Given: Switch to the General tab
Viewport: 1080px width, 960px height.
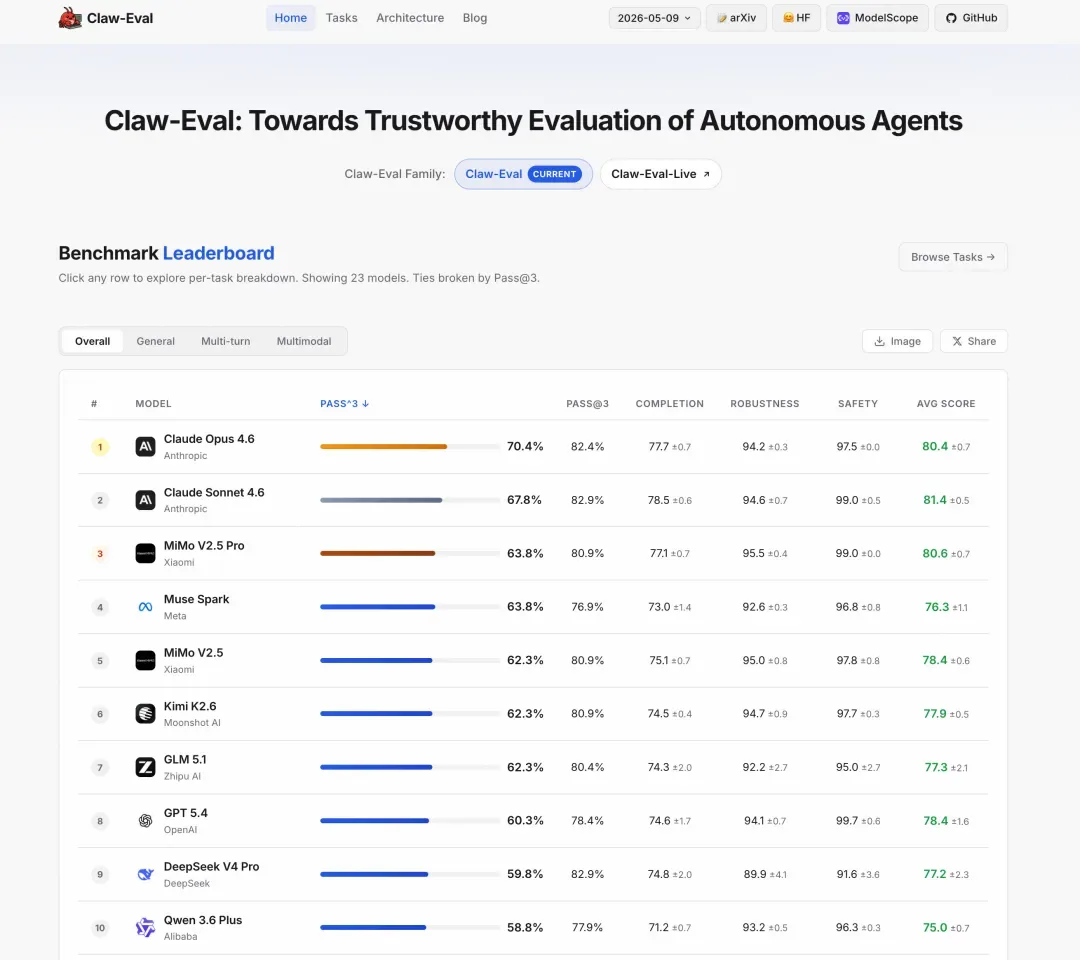Looking at the screenshot, I should click(156, 341).
